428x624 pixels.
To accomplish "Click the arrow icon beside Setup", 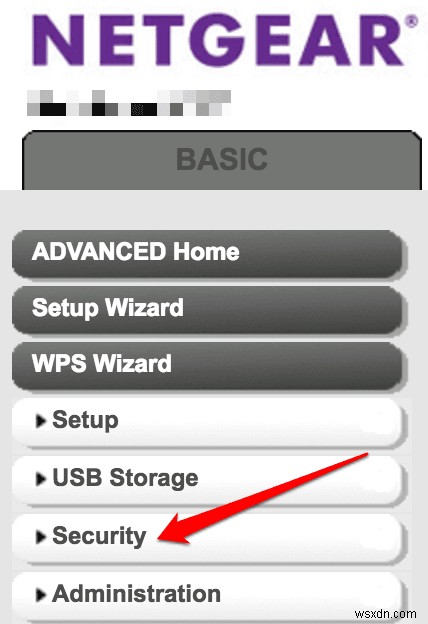I will tap(40, 421).
